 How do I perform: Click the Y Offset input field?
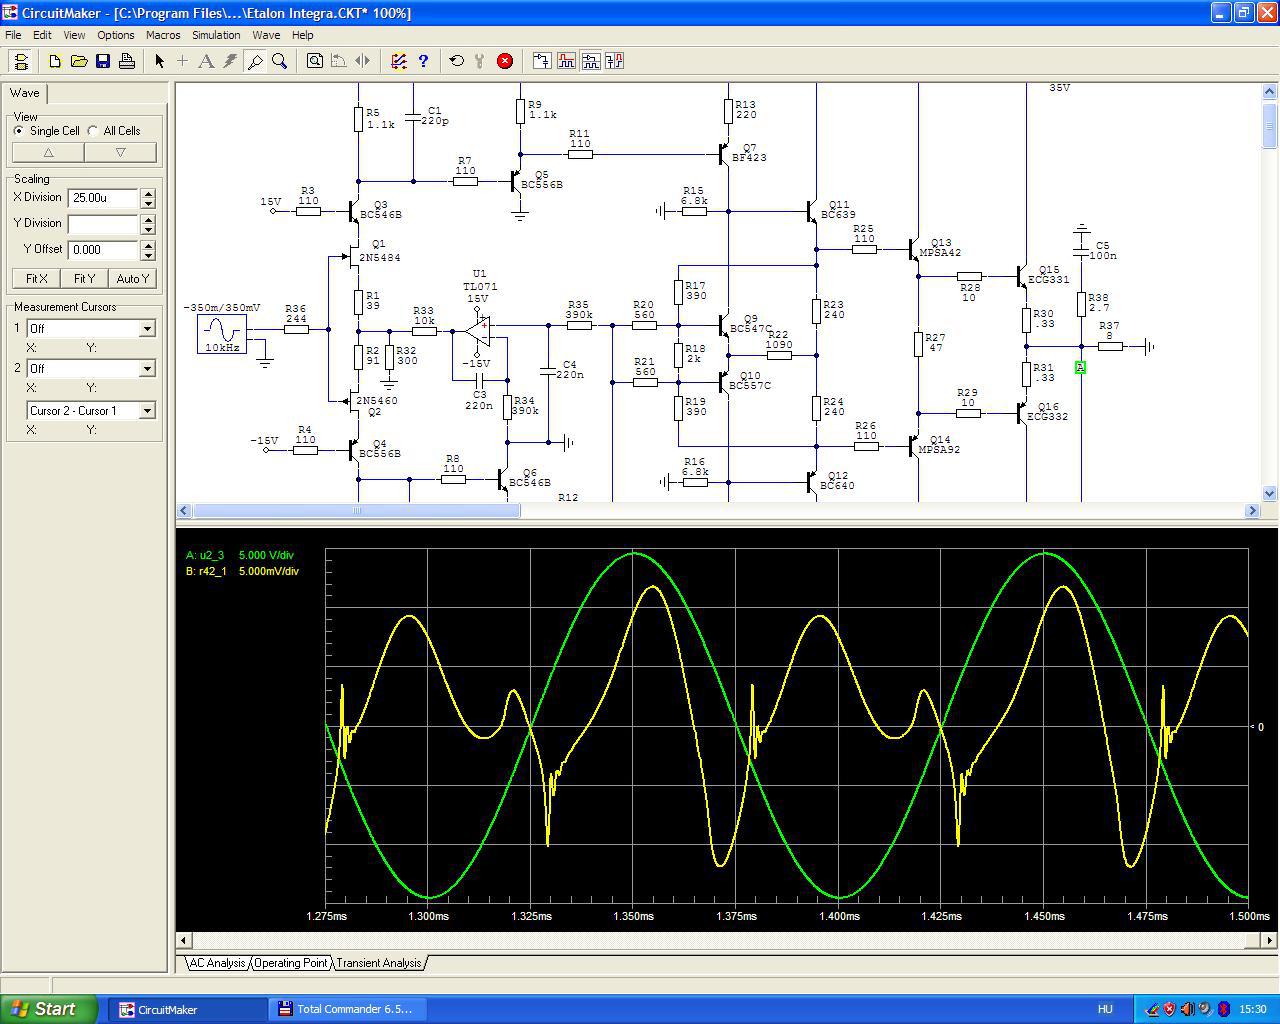[x=103, y=250]
